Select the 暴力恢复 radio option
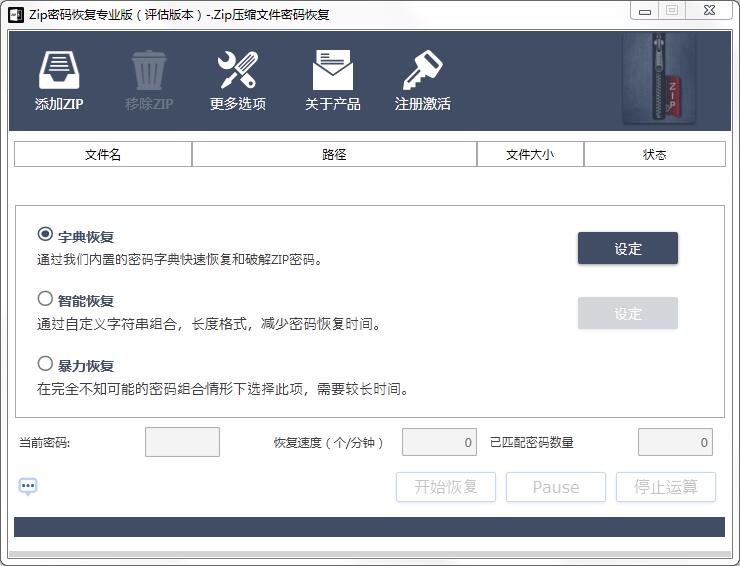This screenshot has width=740, height=566. [x=45, y=363]
